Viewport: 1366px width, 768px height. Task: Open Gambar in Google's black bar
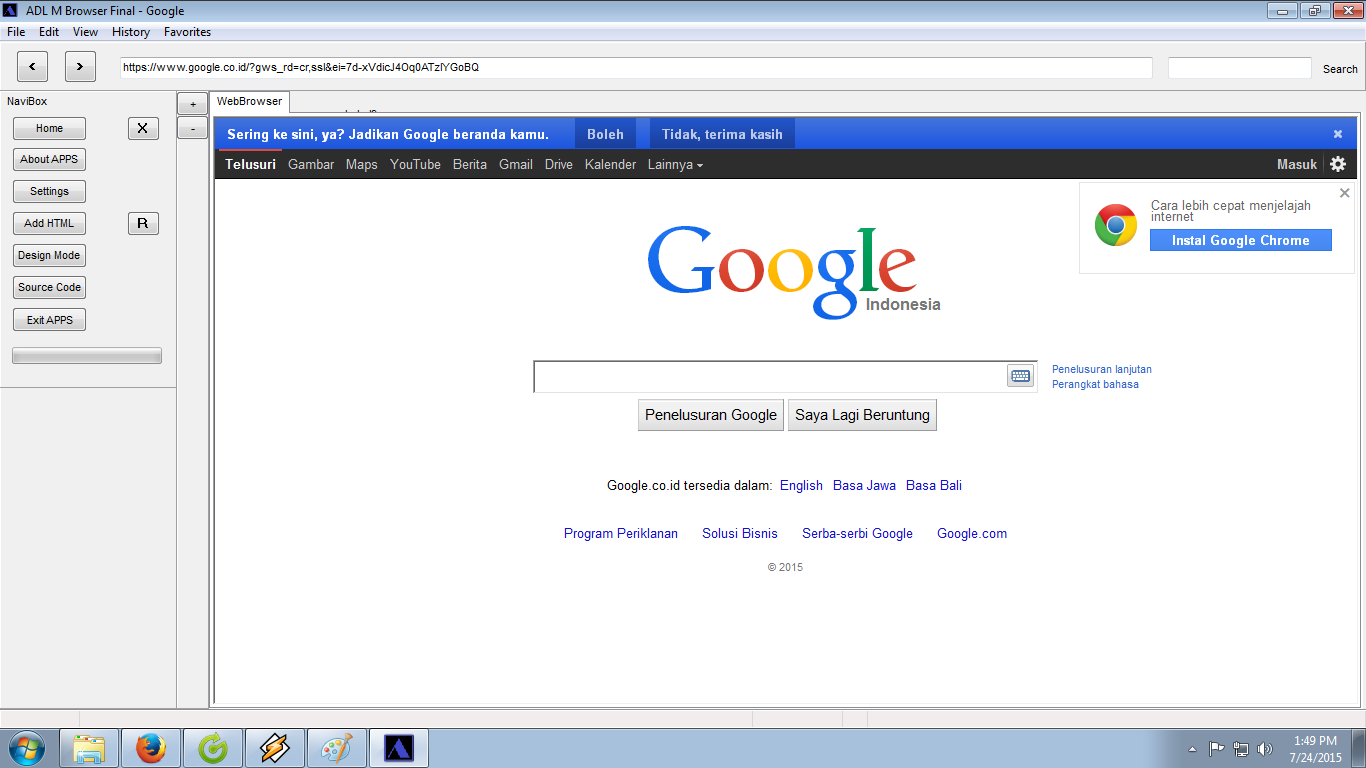tap(311, 164)
